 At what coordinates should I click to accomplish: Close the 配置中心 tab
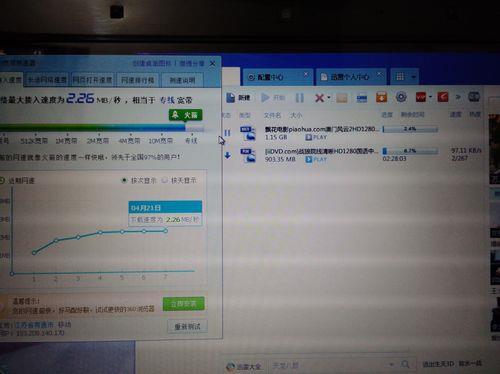click(x=306, y=74)
